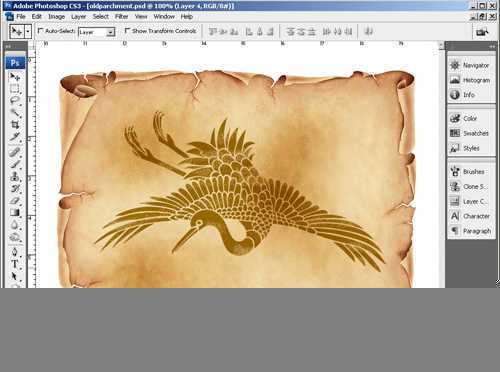Open the Help menu

187,16
